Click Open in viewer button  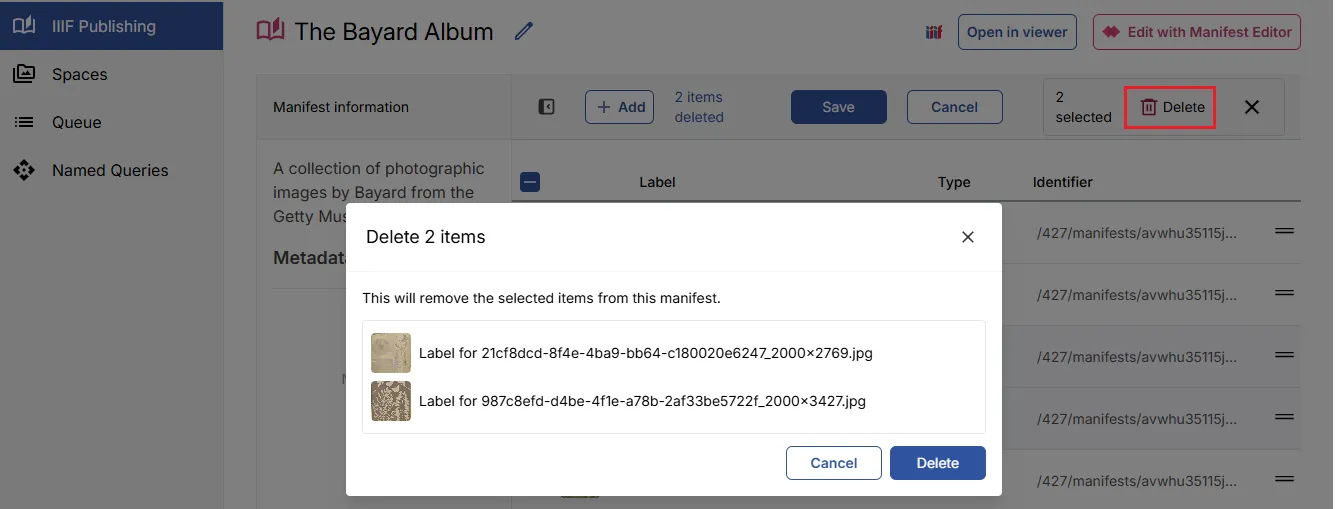[1017, 32]
